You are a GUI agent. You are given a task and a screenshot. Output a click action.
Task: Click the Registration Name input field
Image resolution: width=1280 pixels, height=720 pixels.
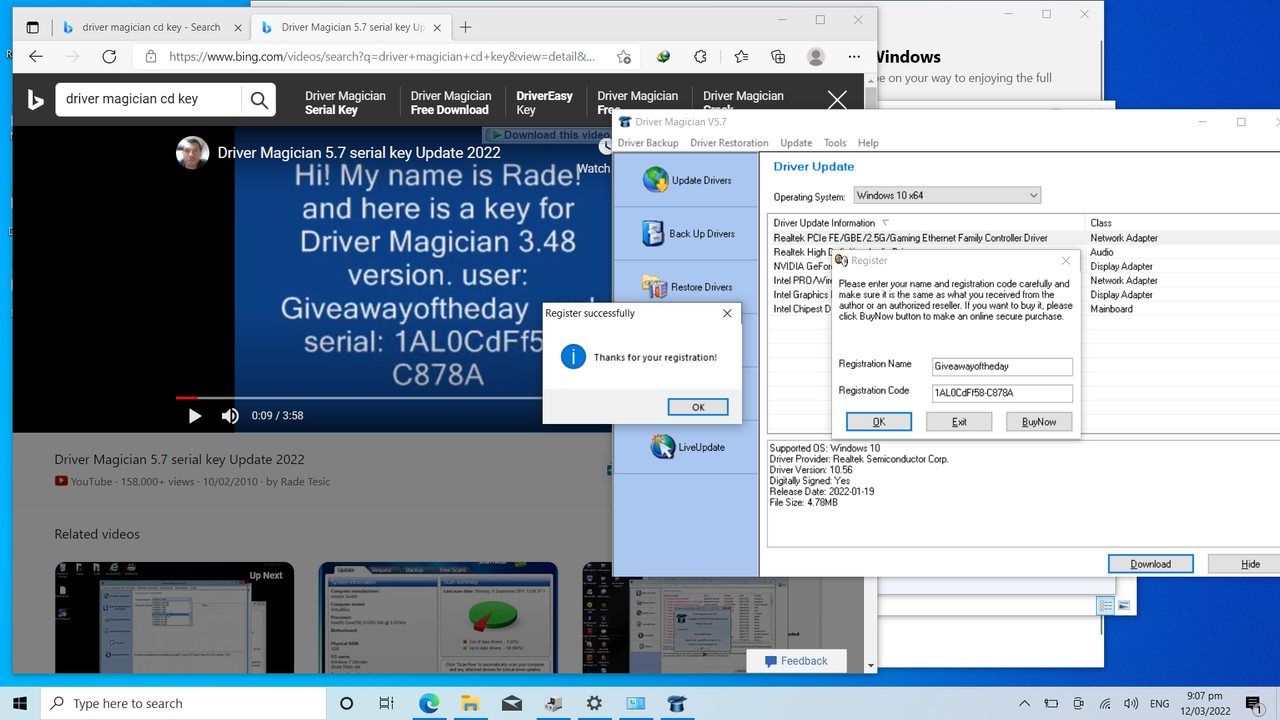[x=1002, y=367]
